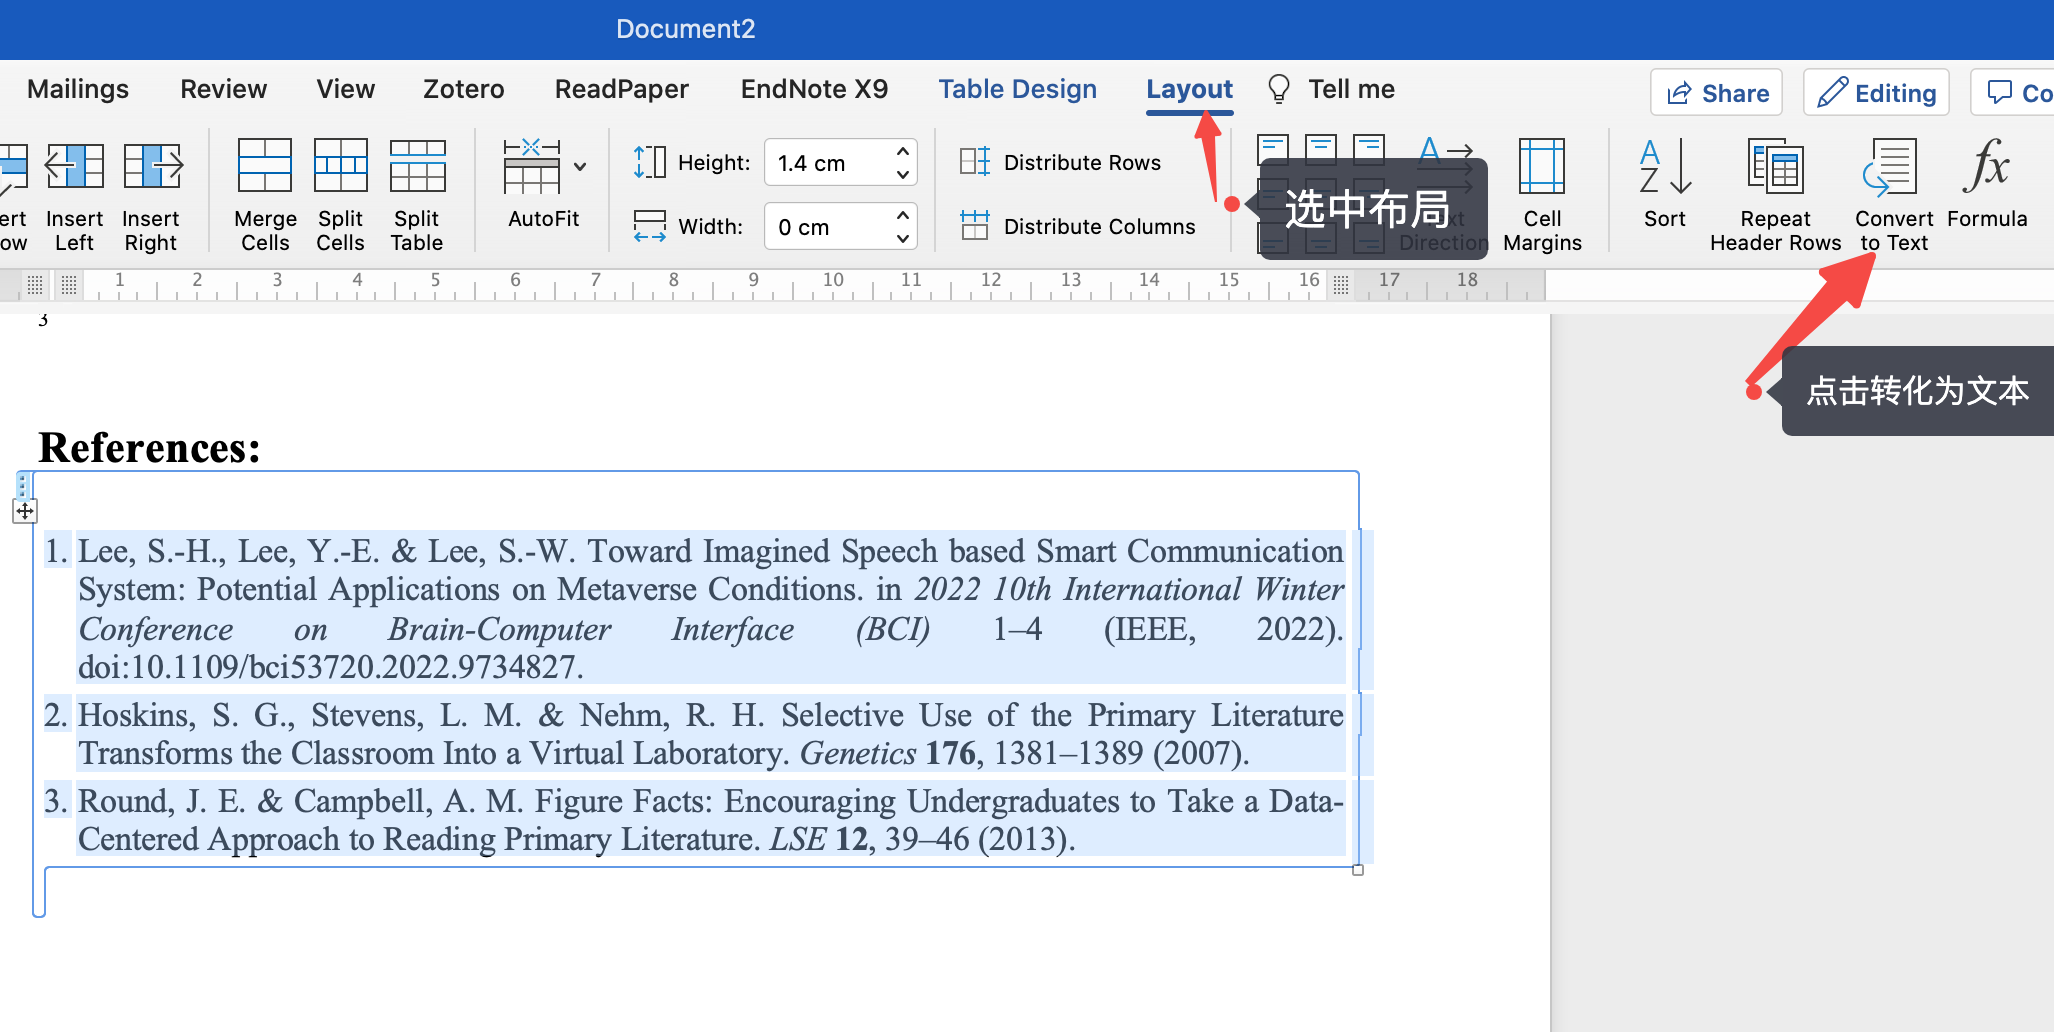Image resolution: width=2054 pixels, height=1032 pixels.
Task: Open the Review tab
Action: pyautogui.click(x=224, y=89)
